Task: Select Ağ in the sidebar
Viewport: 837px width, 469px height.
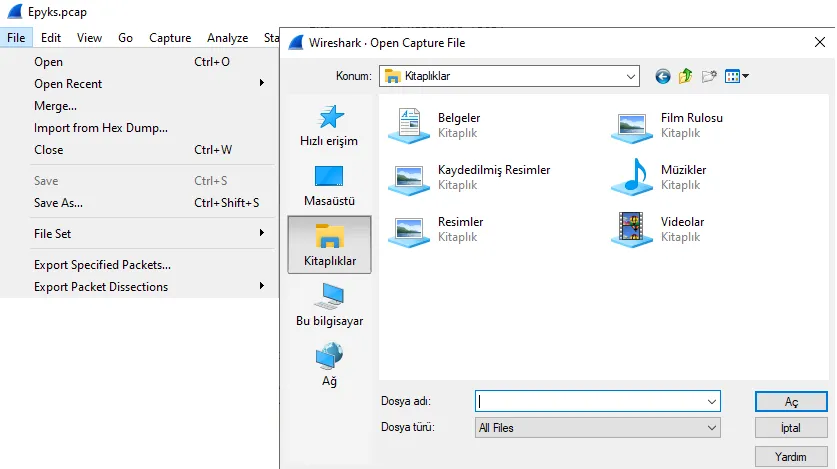Action: coord(329,365)
